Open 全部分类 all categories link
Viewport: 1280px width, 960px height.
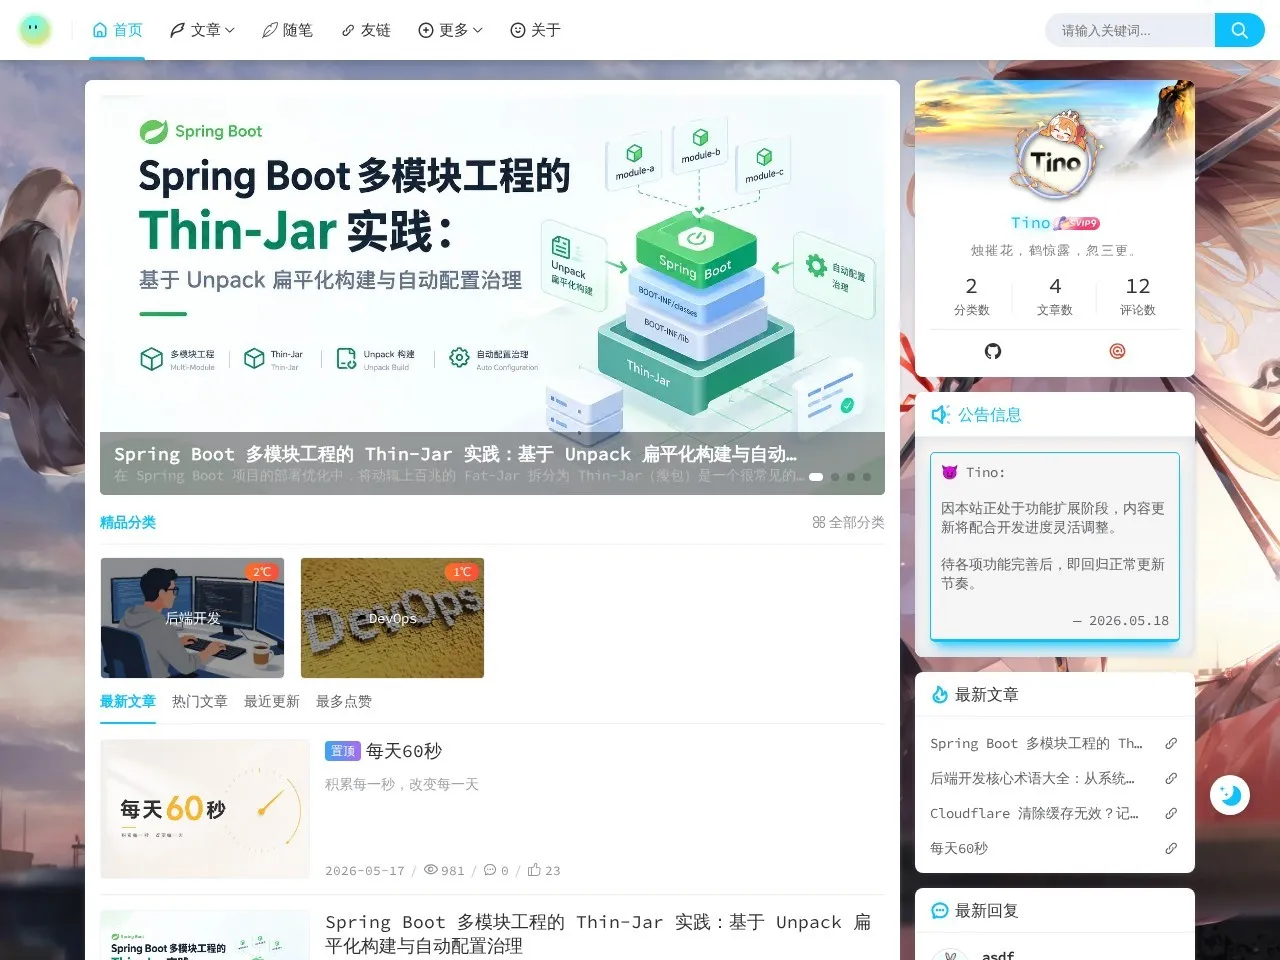point(848,522)
